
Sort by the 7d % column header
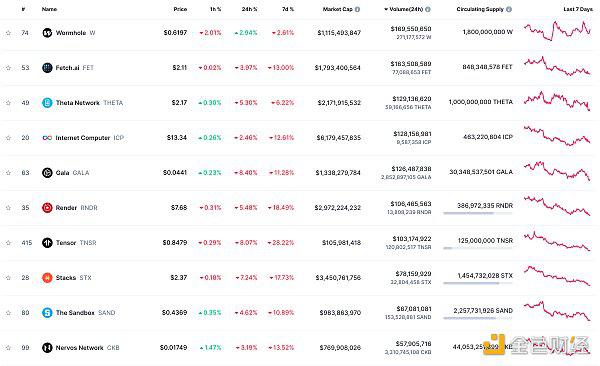point(287,9)
